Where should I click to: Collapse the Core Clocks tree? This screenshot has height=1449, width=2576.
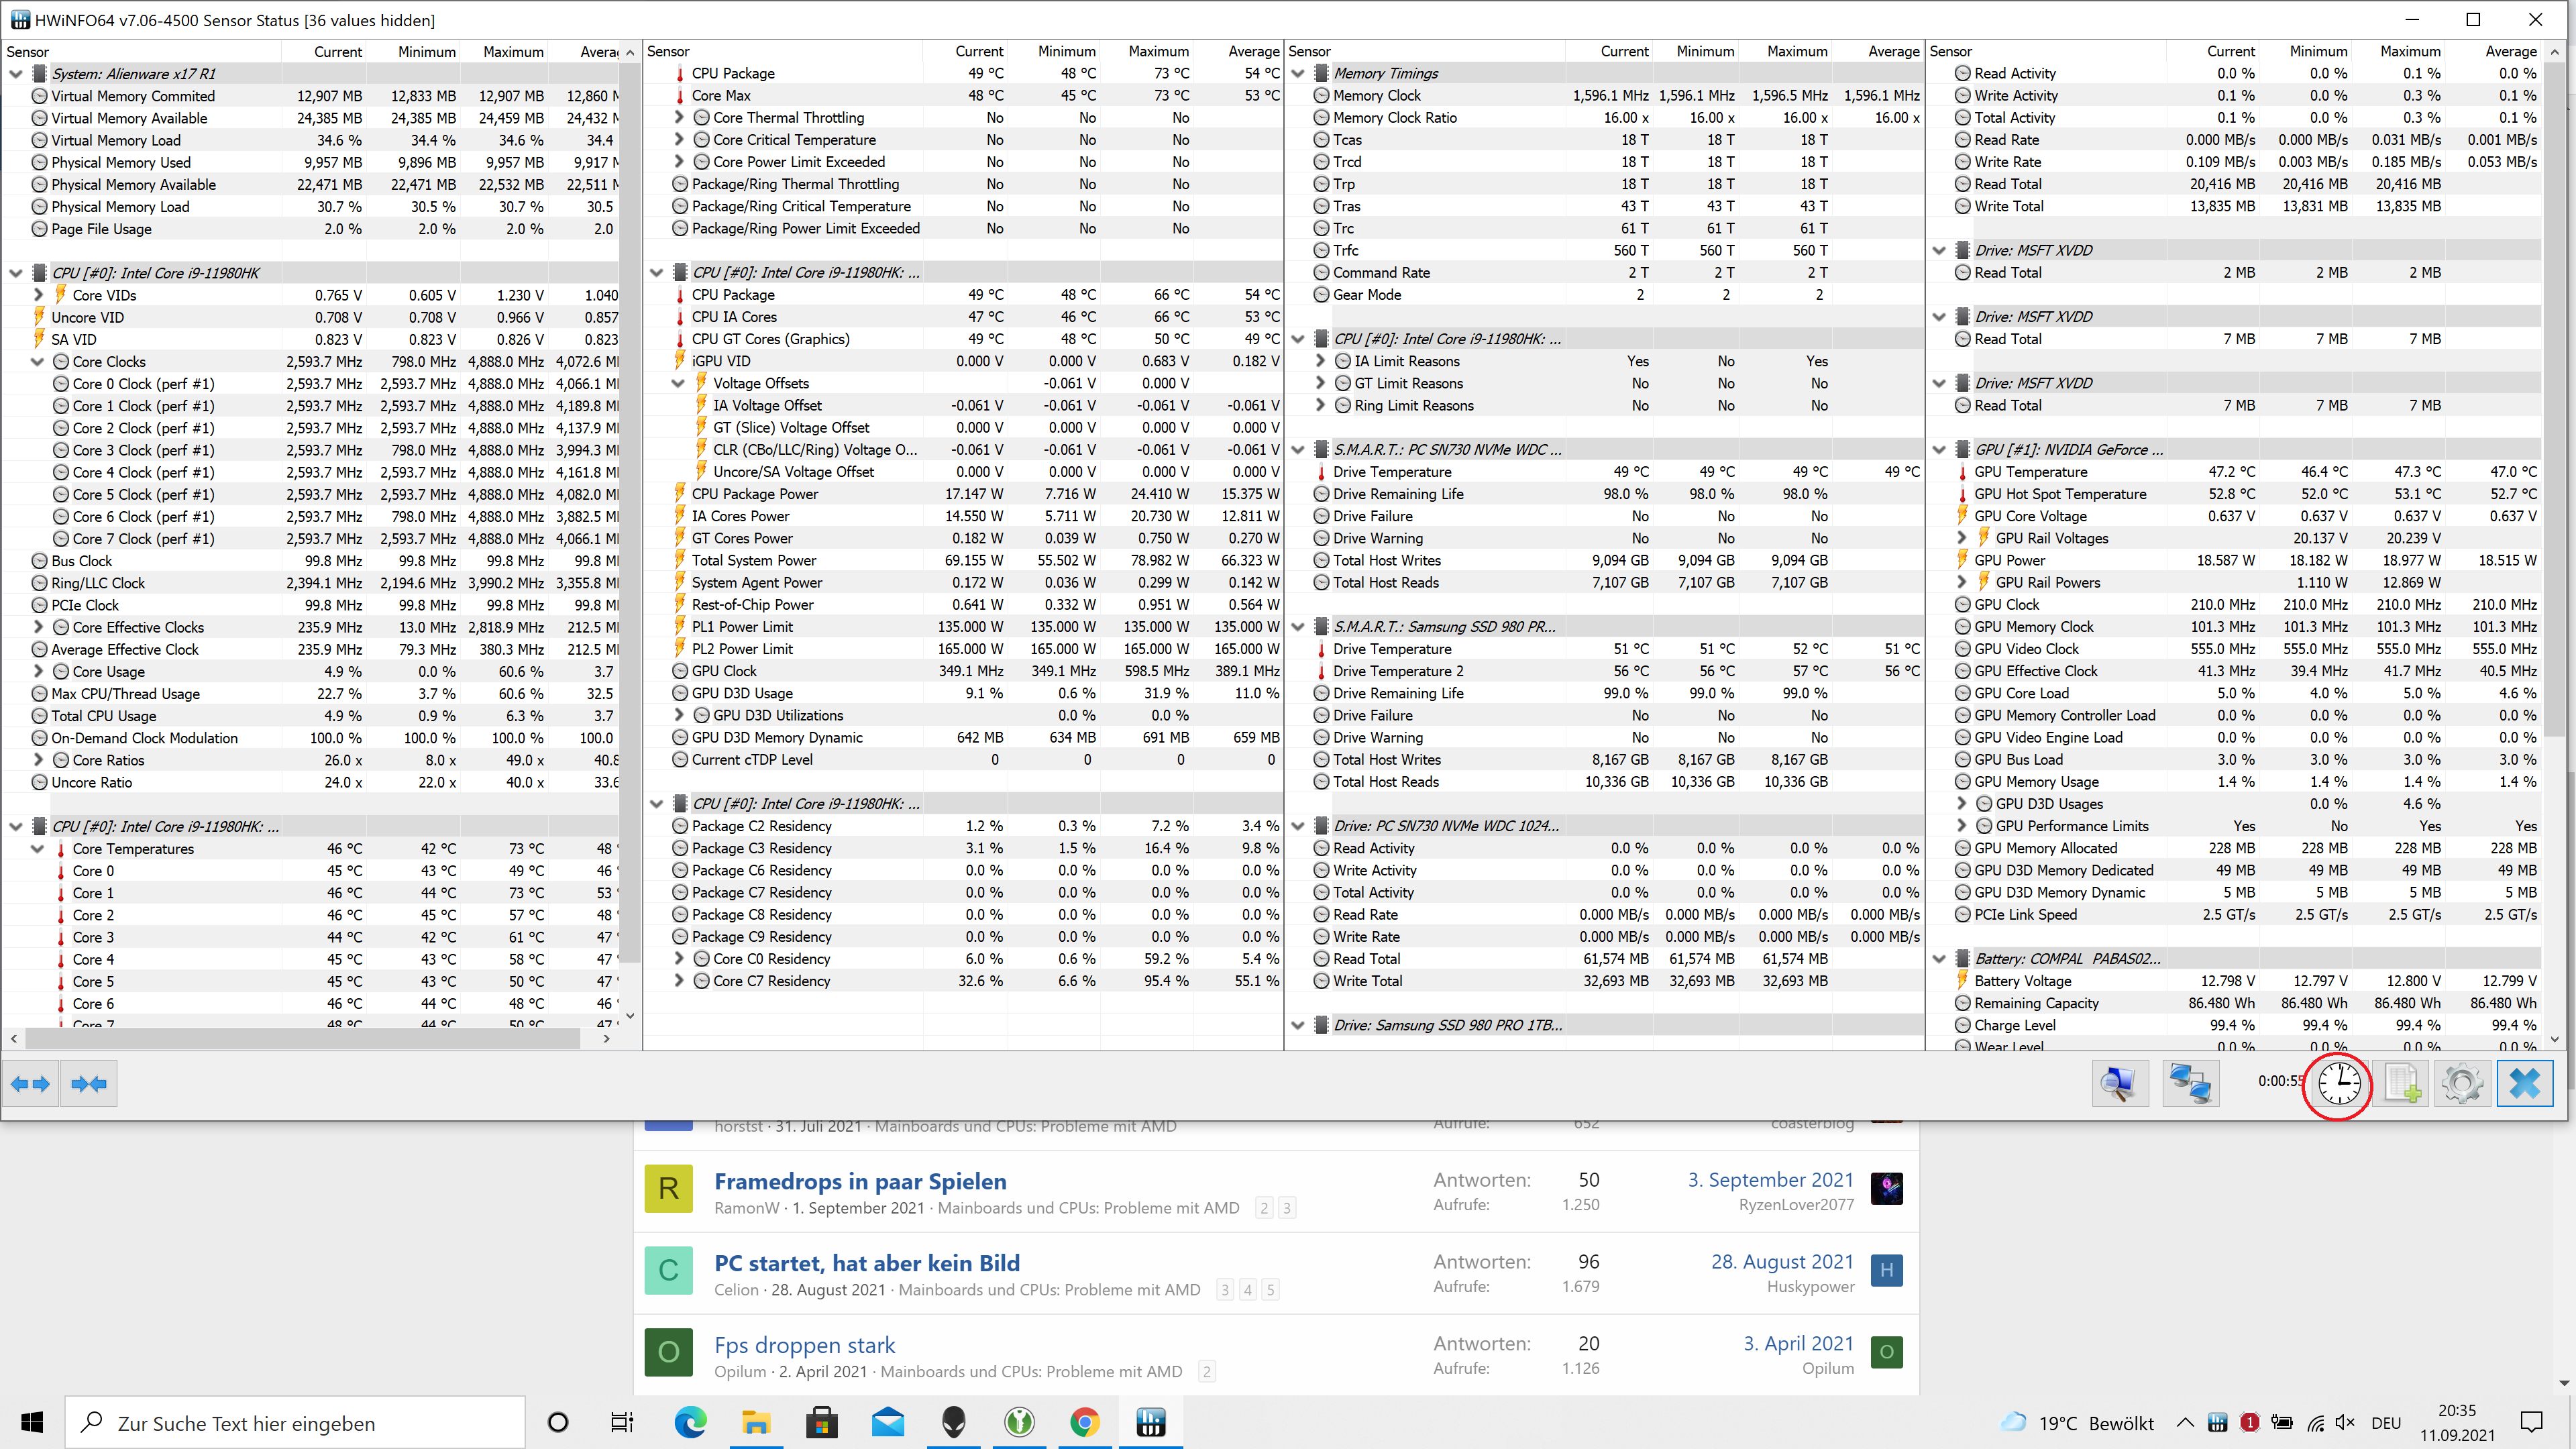pyautogui.click(x=38, y=362)
